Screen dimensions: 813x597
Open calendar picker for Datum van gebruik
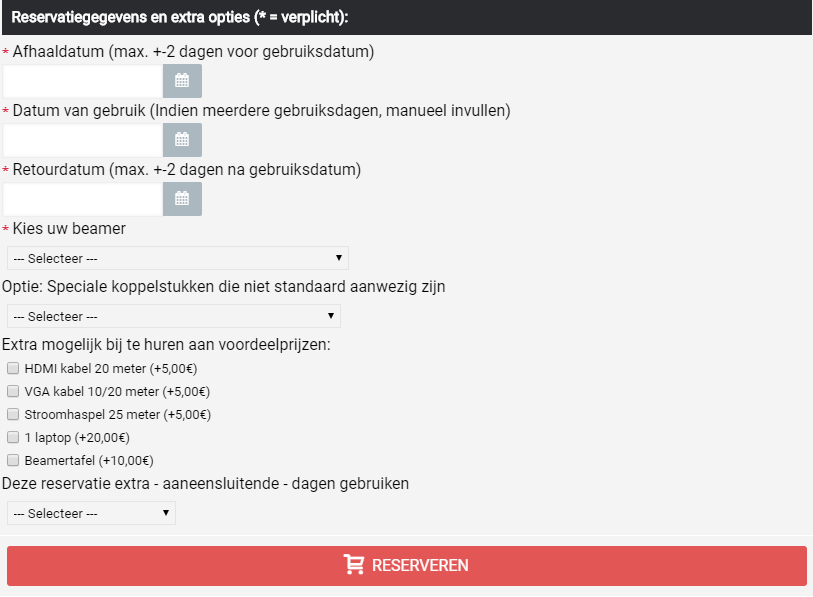tap(182, 140)
